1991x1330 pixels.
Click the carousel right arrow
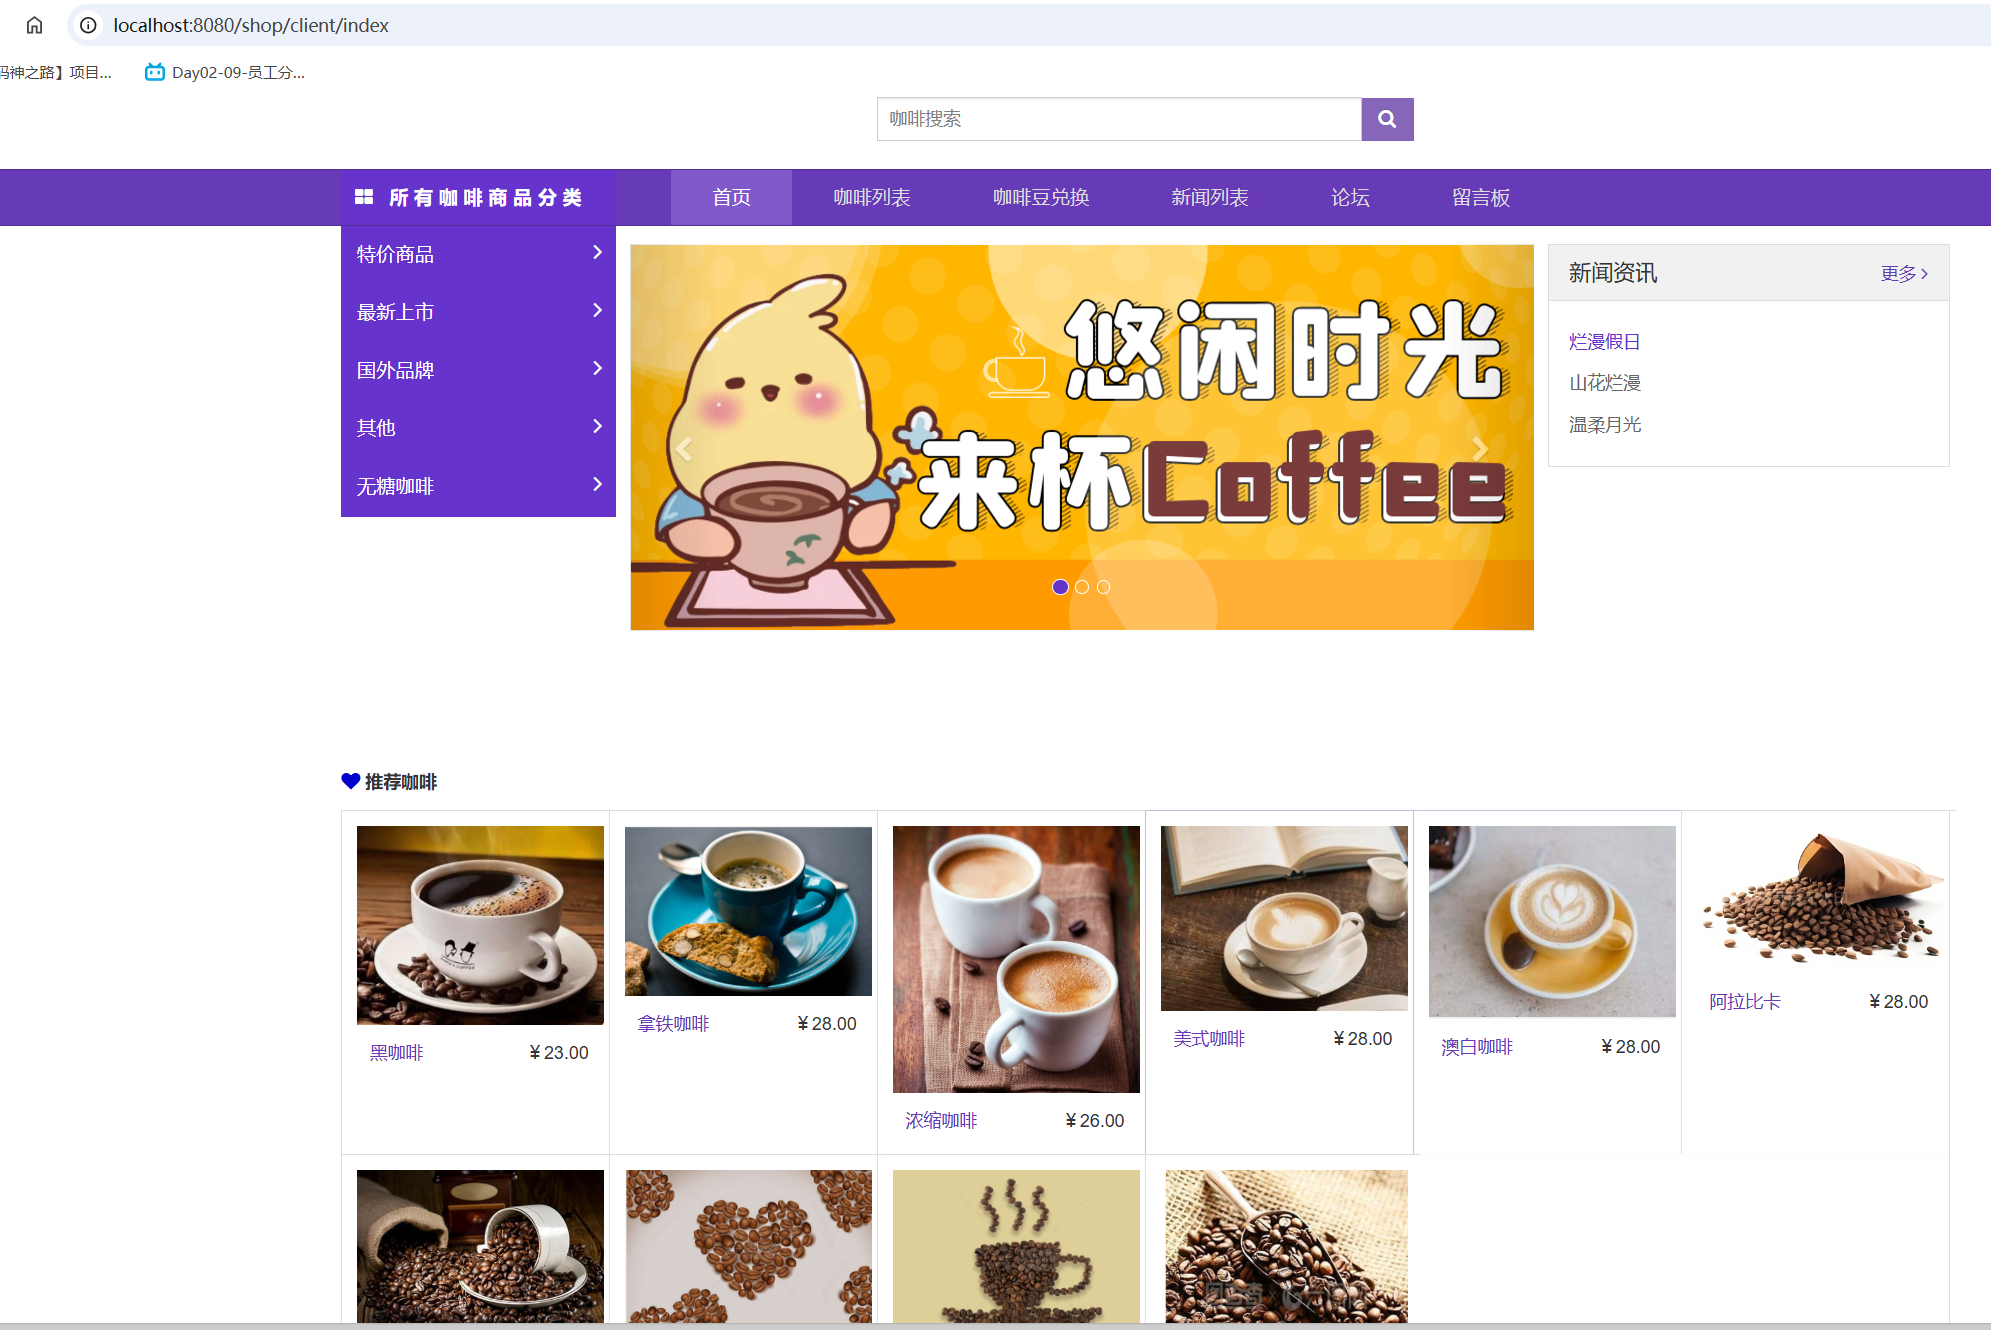pos(1479,448)
